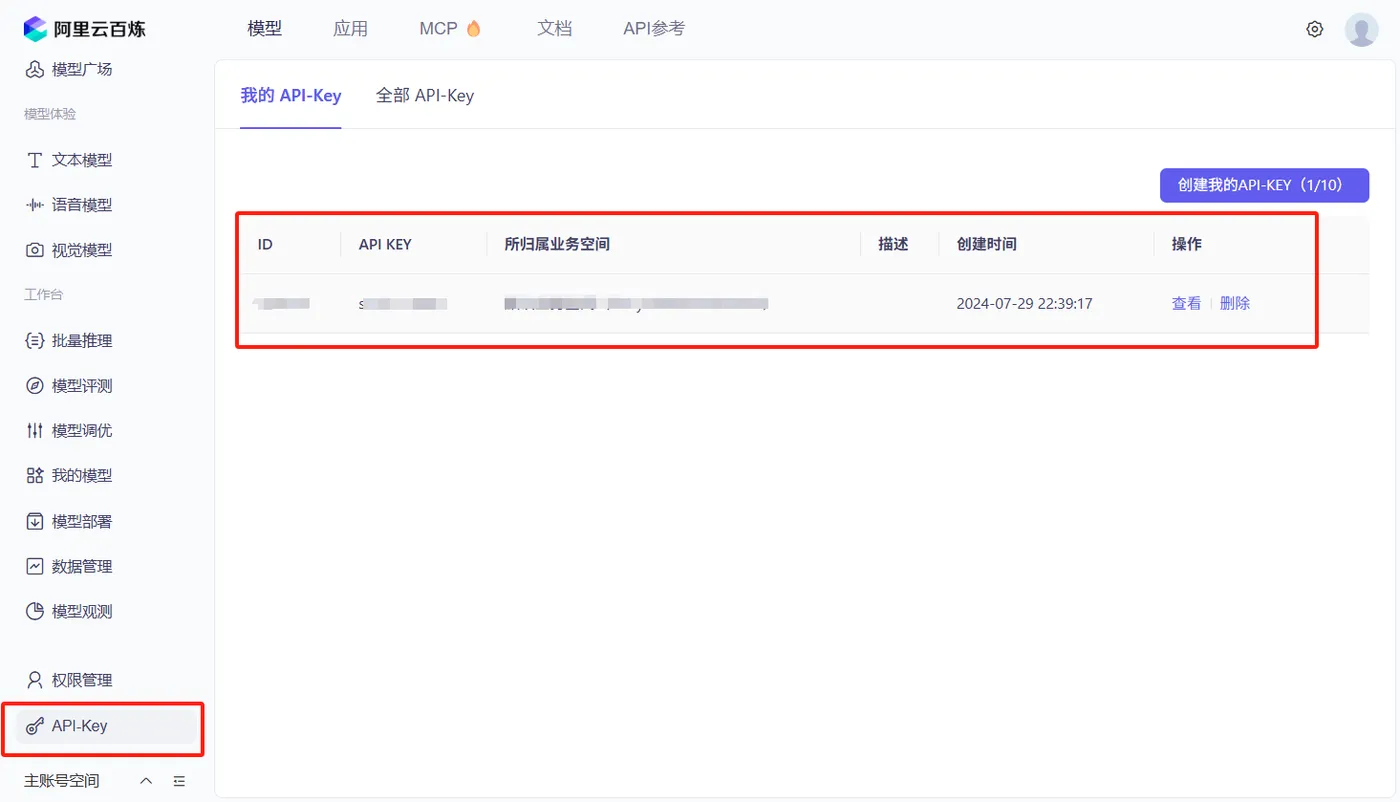Click the user avatar in the header
Screen dimensions: 1400x802
pyautogui.click(x=1362, y=29)
